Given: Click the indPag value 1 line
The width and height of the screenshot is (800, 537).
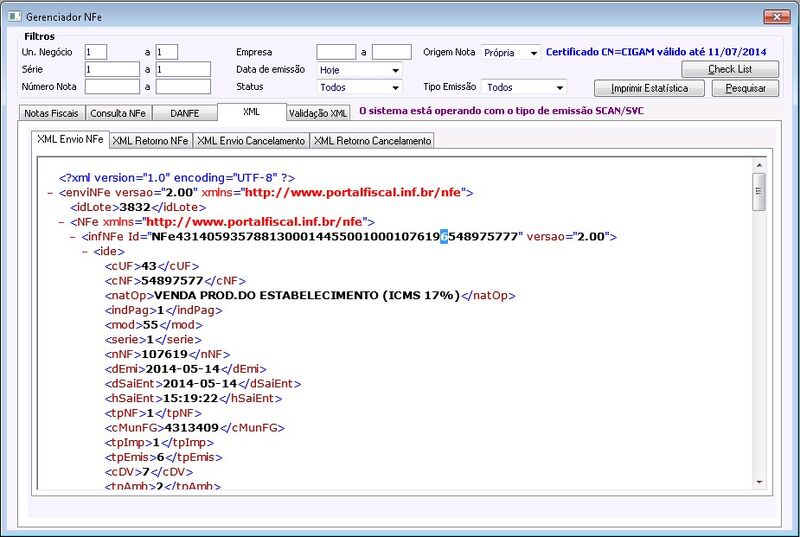Looking at the screenshot, I should [x=163, y=310].
